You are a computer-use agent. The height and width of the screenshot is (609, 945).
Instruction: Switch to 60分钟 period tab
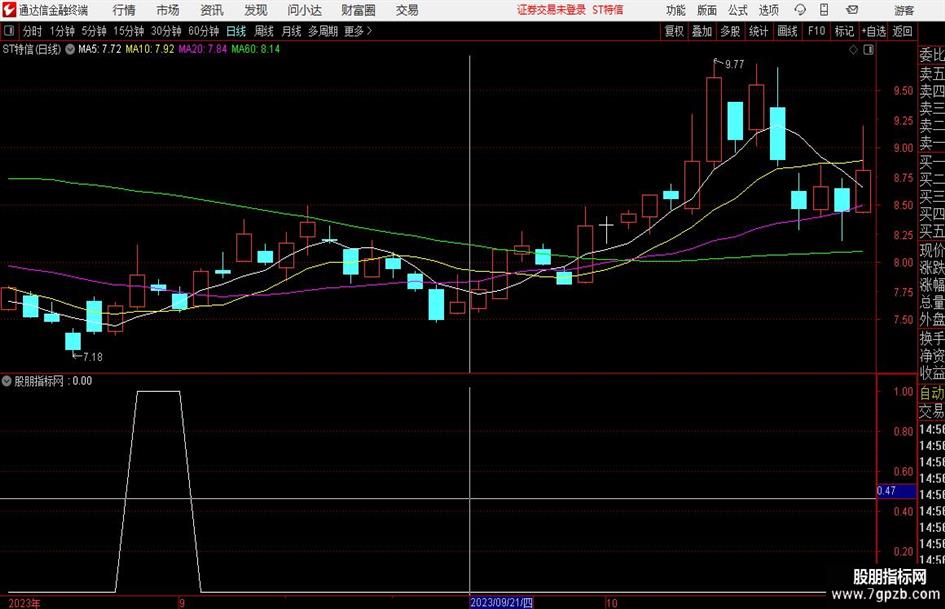pos(204,31)
